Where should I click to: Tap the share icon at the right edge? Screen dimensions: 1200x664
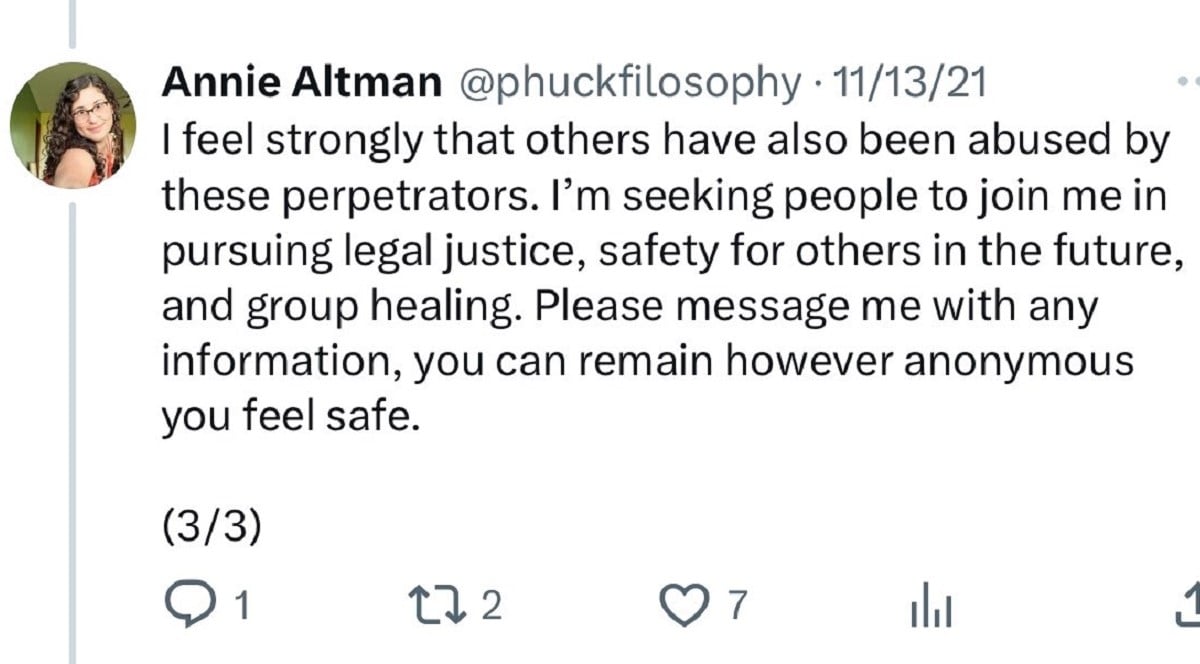pos(1189,603)
